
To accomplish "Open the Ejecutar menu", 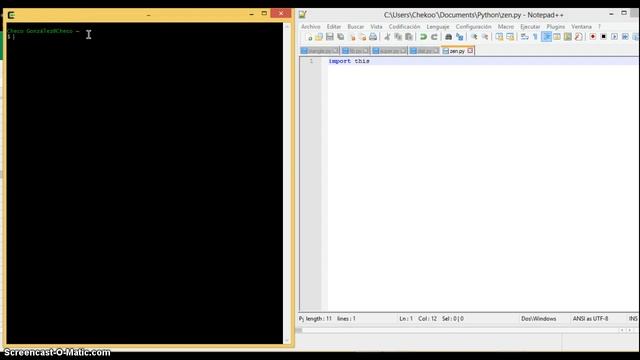I will click(530, 27).
